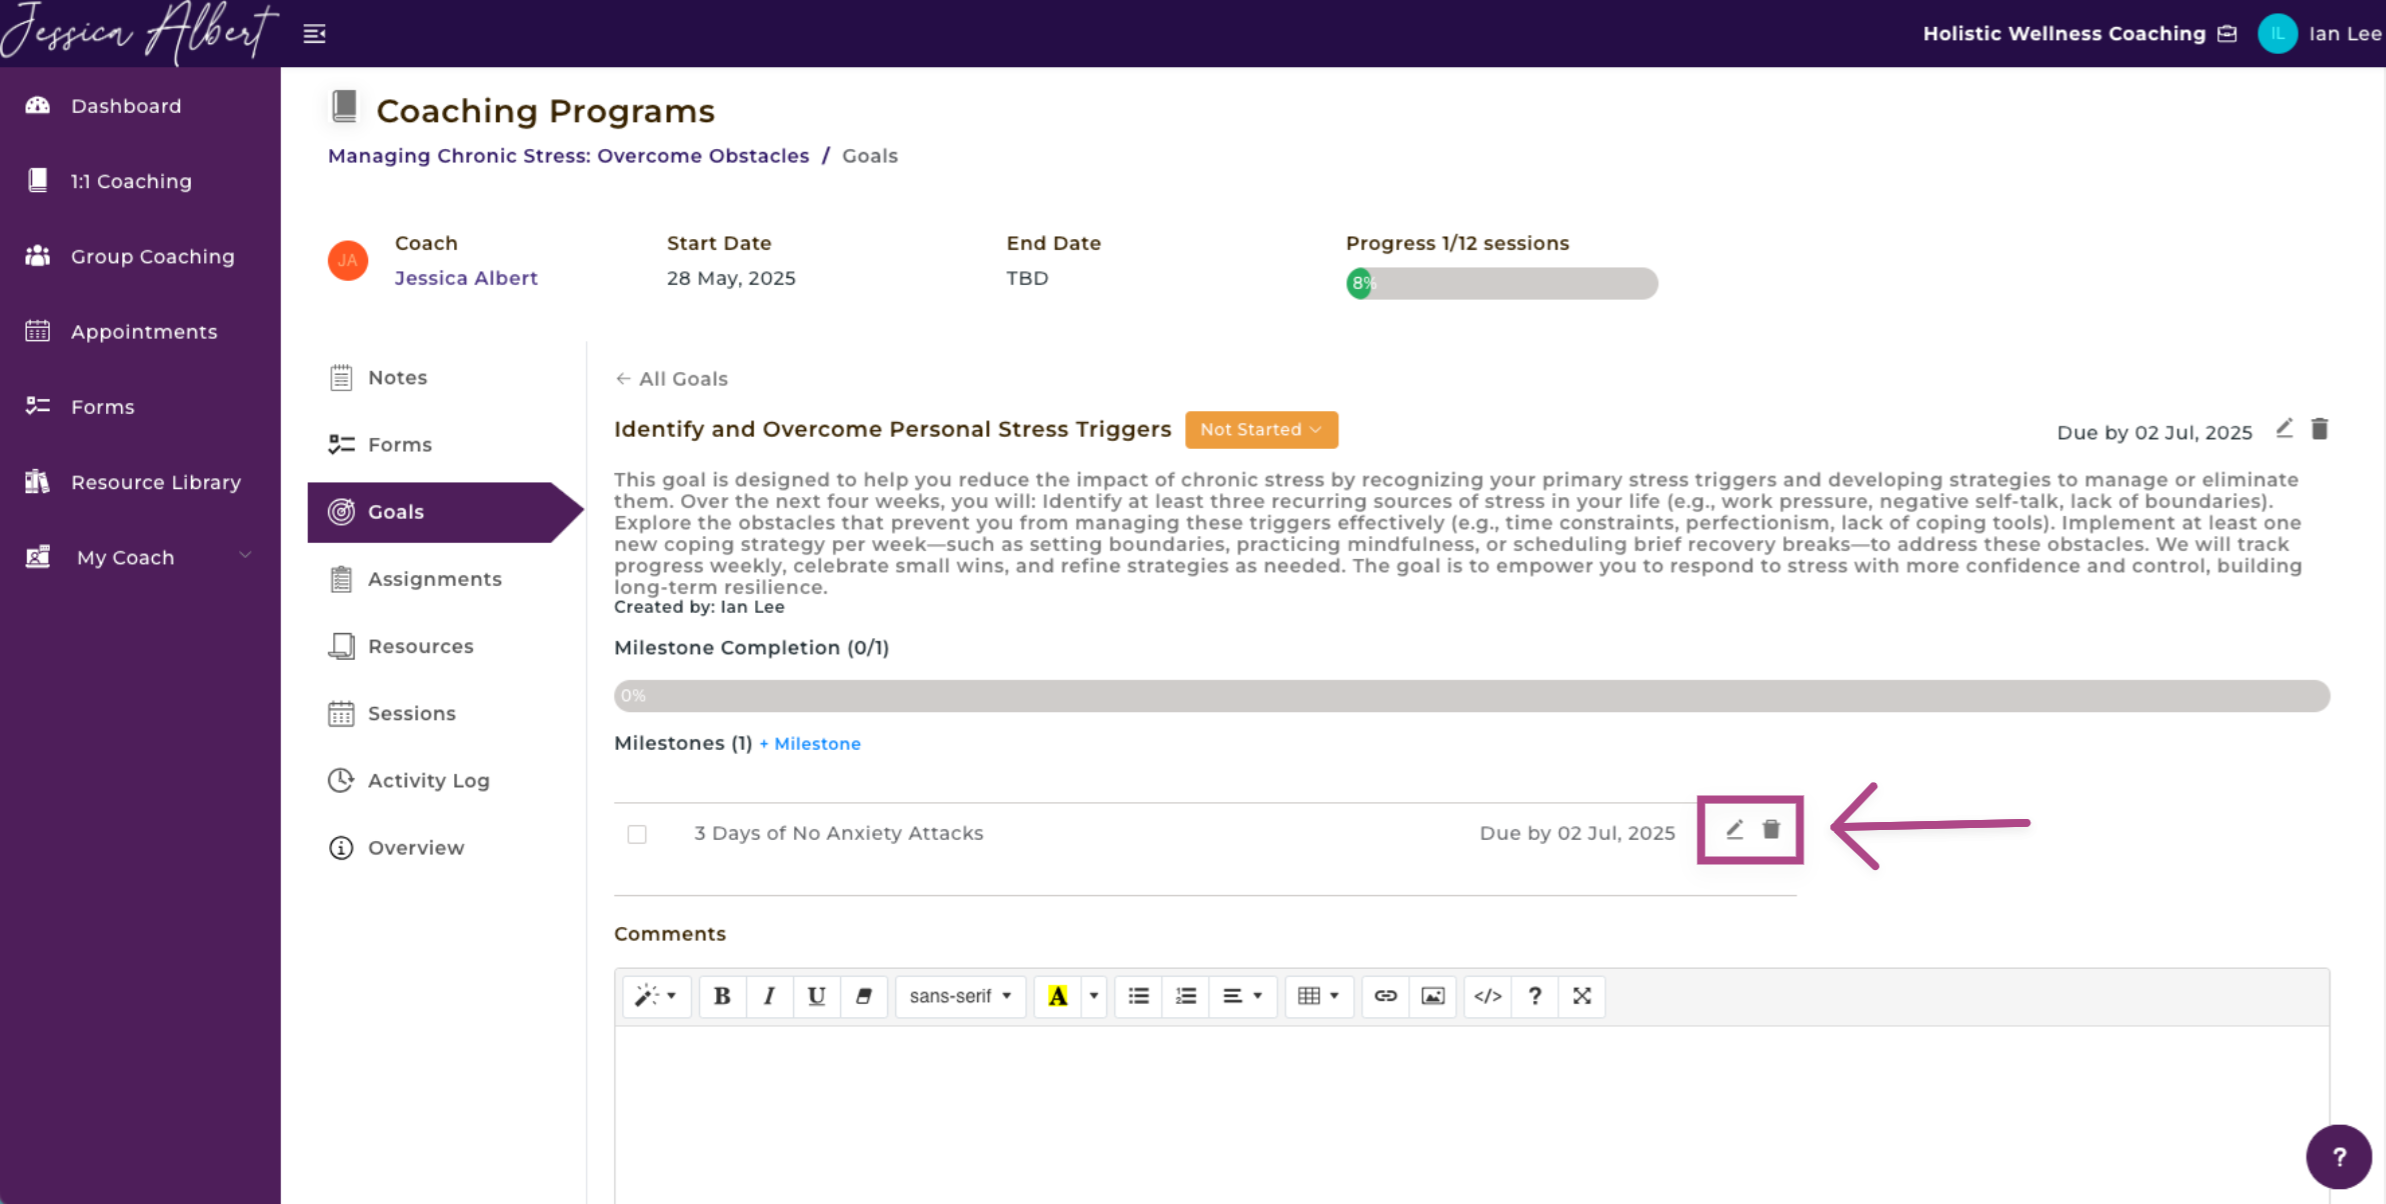Open the paragraph alignment dropdown
This screenshot has width=2386, height=1204.
1243,996
